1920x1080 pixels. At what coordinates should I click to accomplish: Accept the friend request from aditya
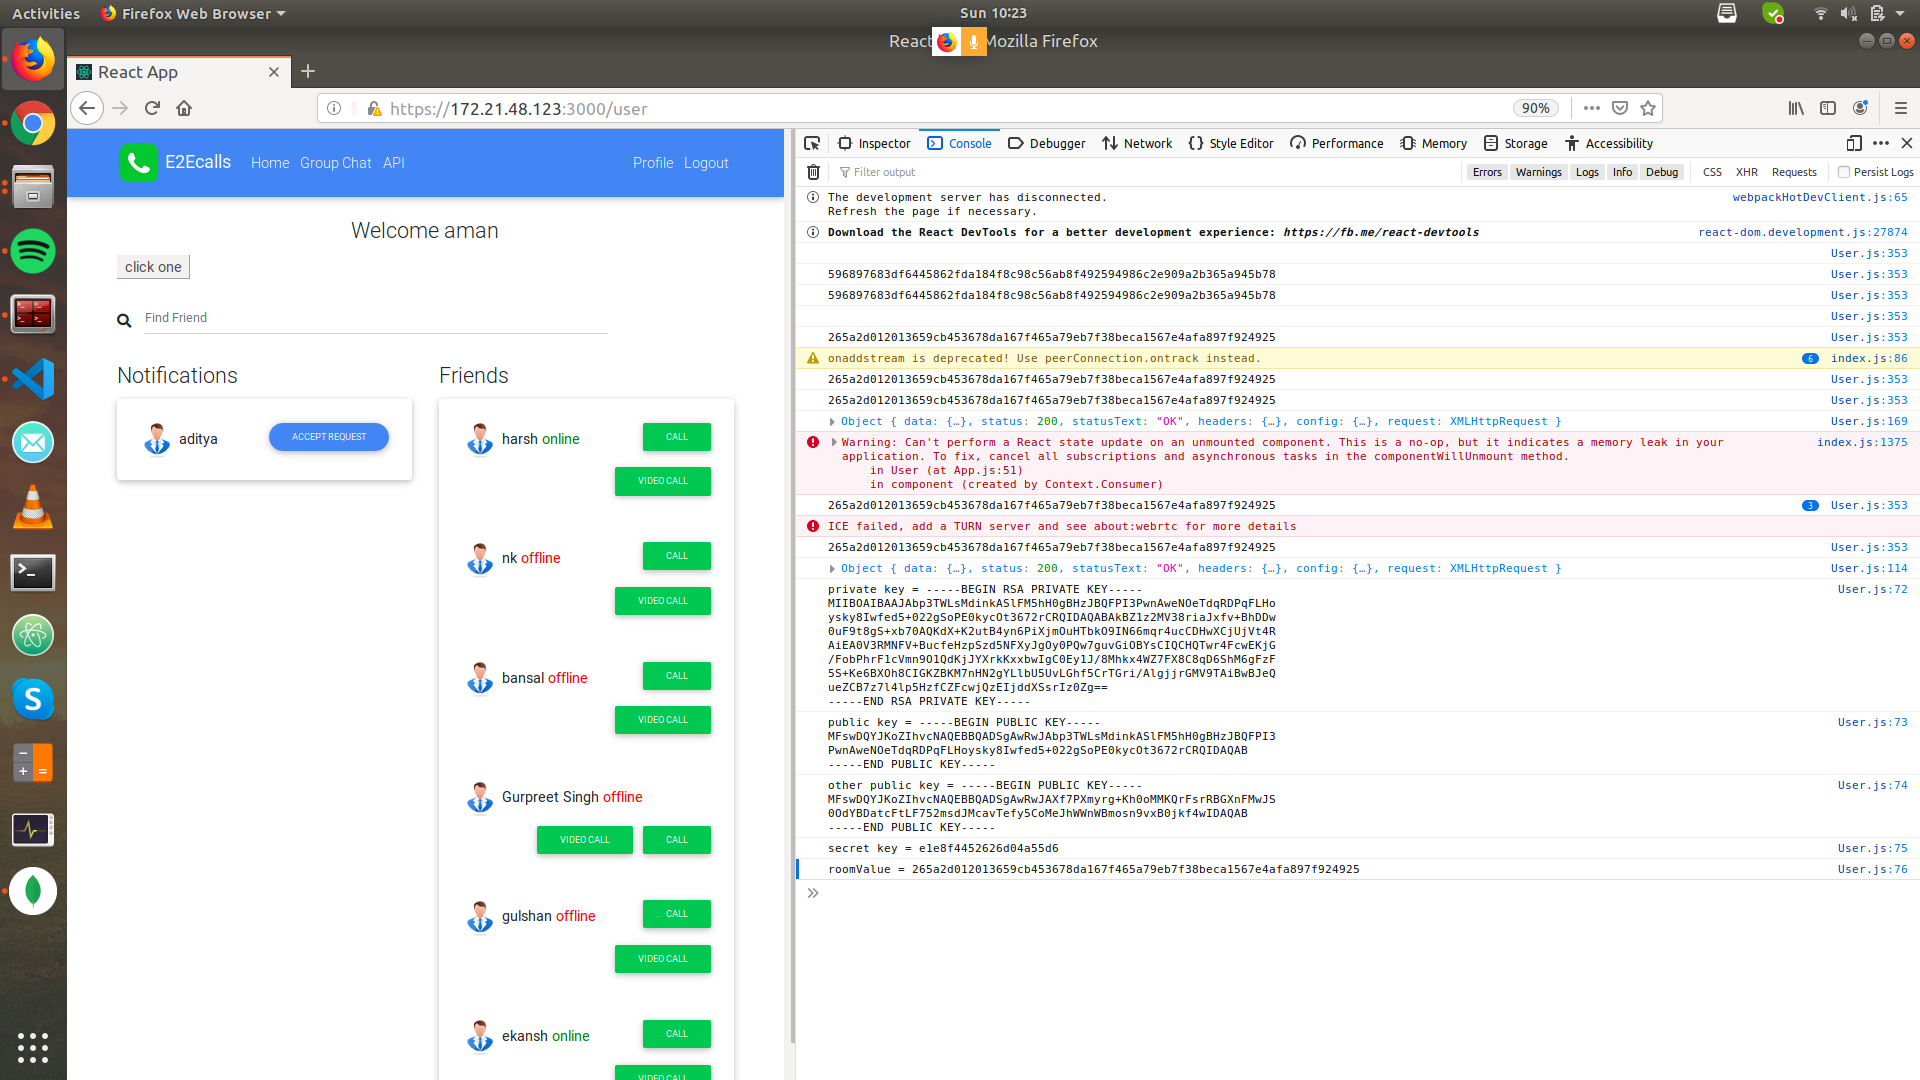tap(328, 437)
